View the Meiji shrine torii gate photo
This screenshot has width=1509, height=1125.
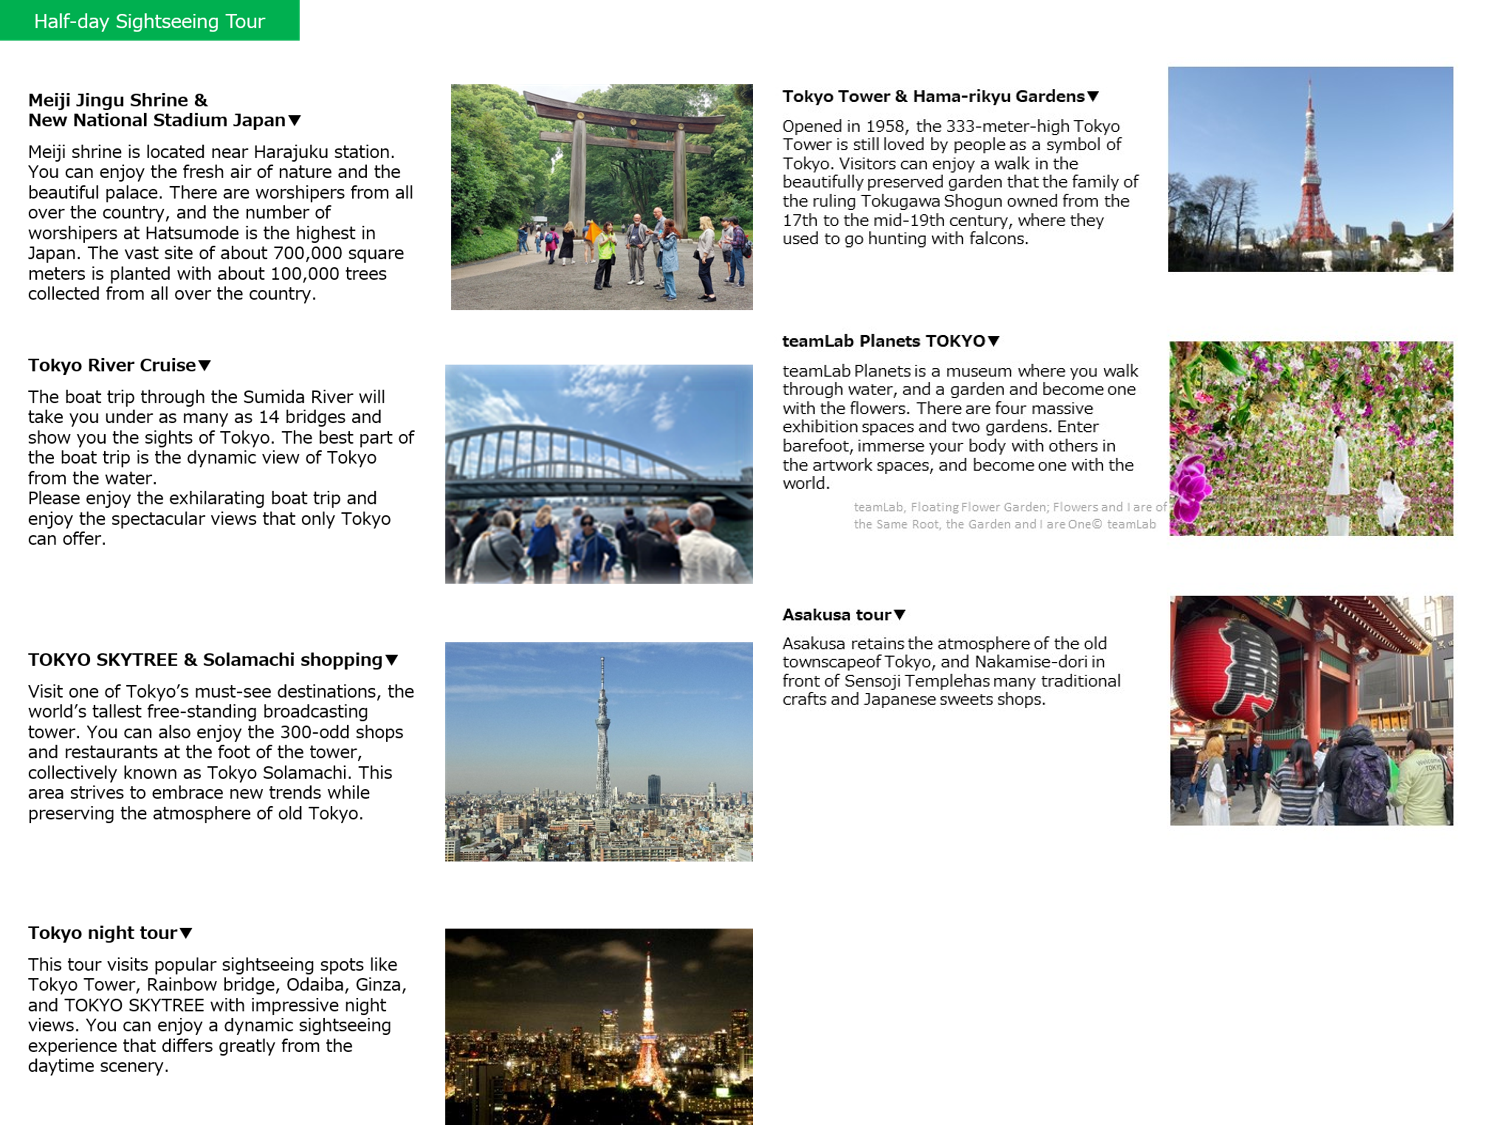601,197
